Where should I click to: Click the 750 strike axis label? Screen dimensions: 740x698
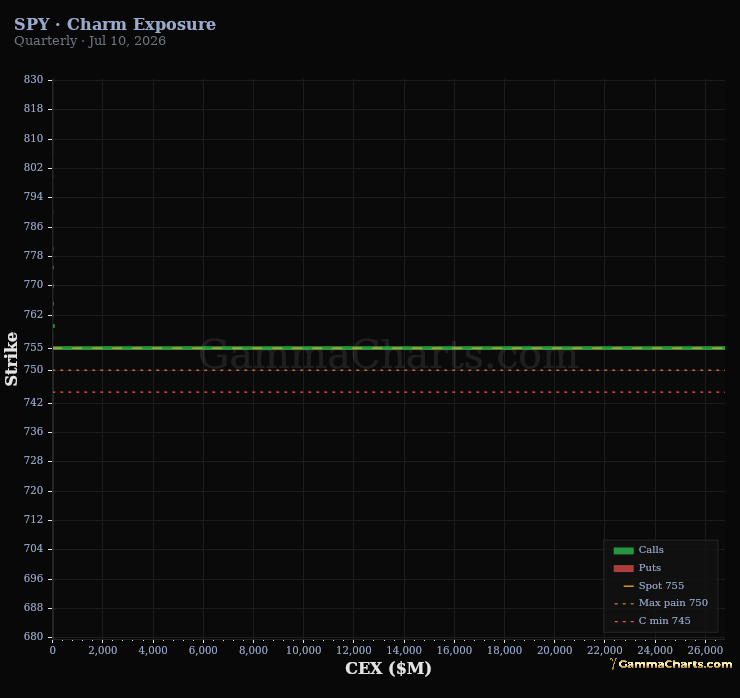(33, 370)
